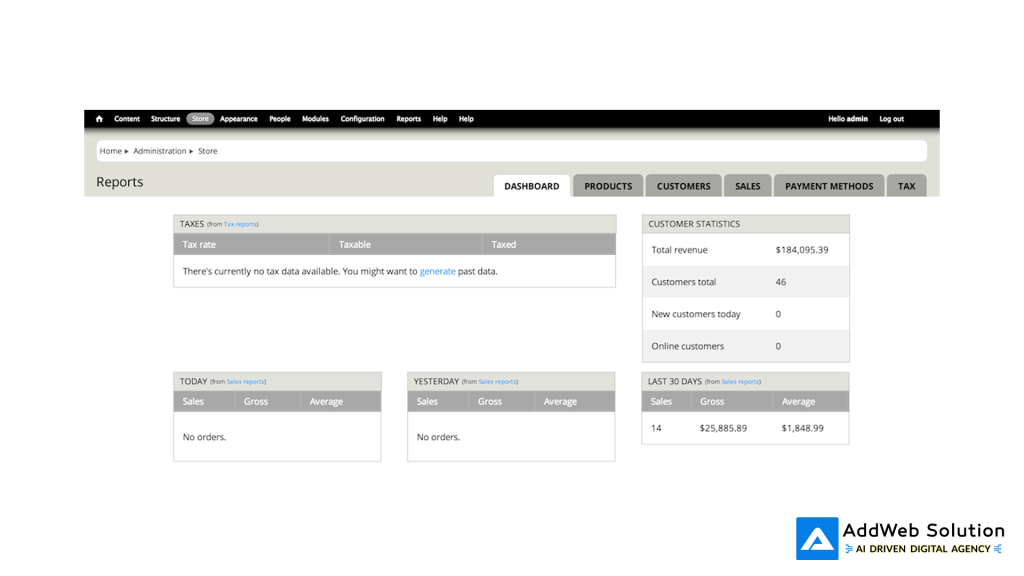Image resolution: width=1024 pixels, height=576 pixels.
Task: Select the Dashboard tab
Action: [x=531, y=185]
